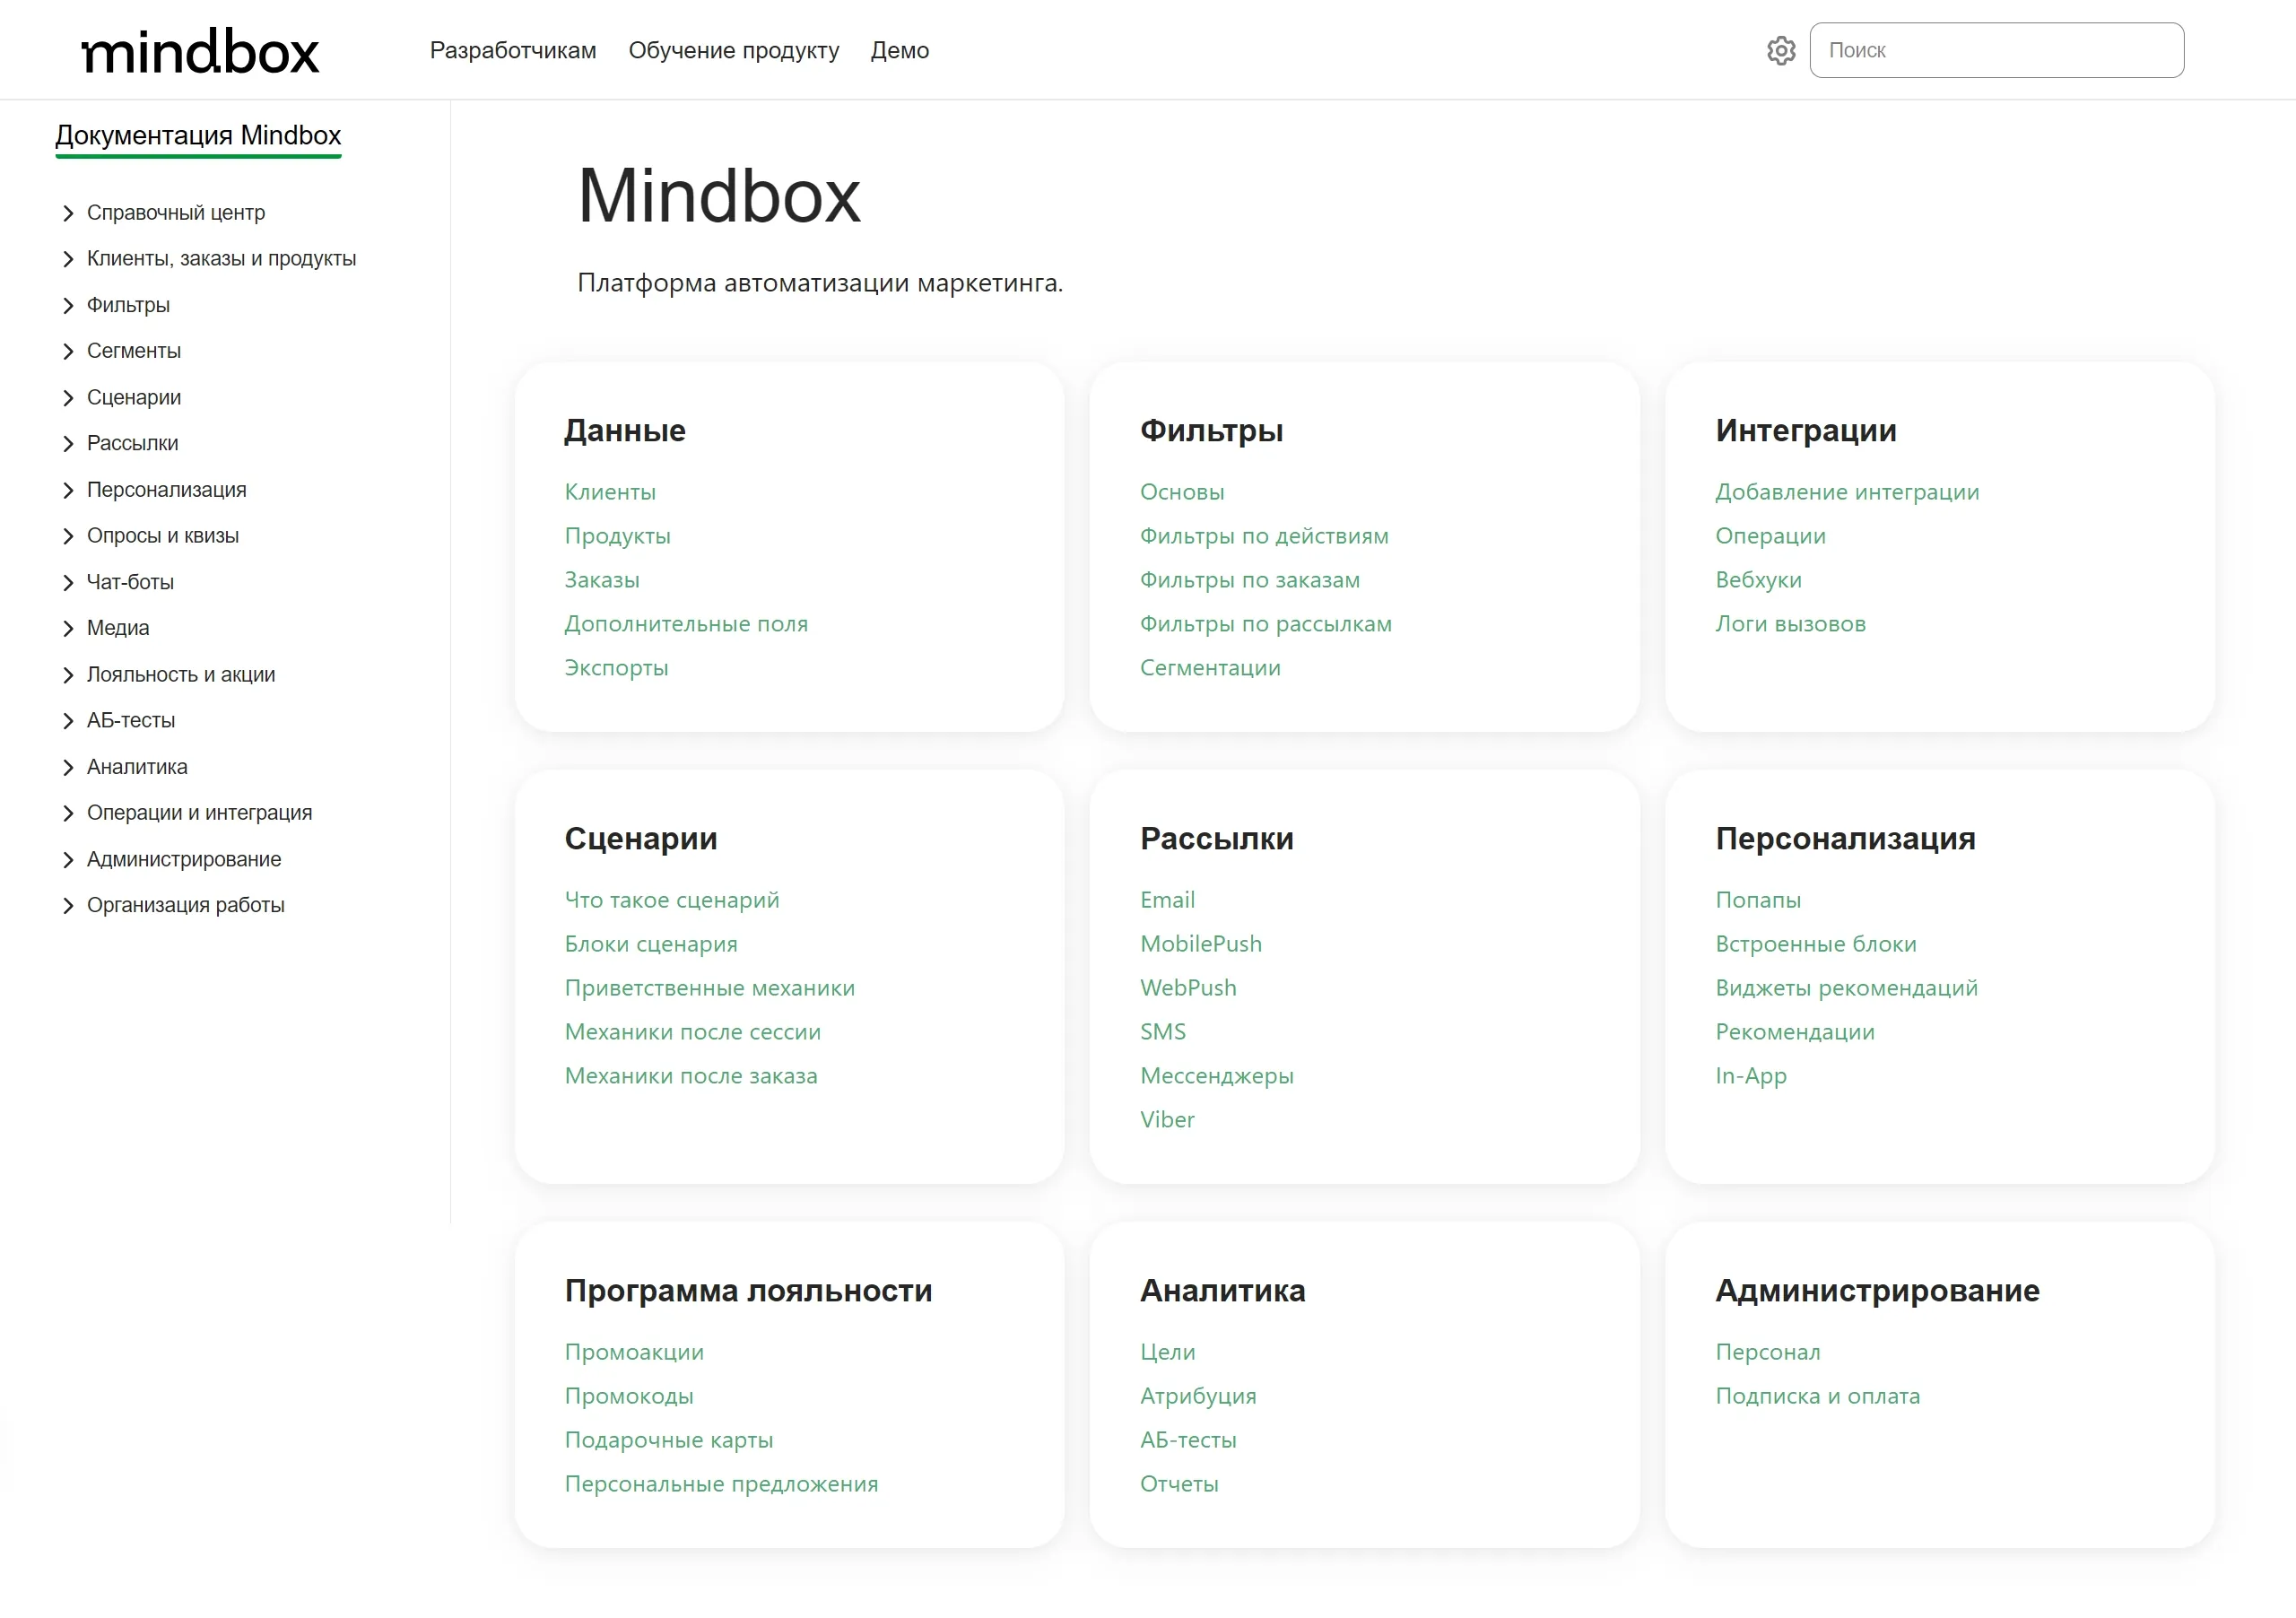
Task: Expand the Сценарии sidebar chevron
Action: coord(68,398)
